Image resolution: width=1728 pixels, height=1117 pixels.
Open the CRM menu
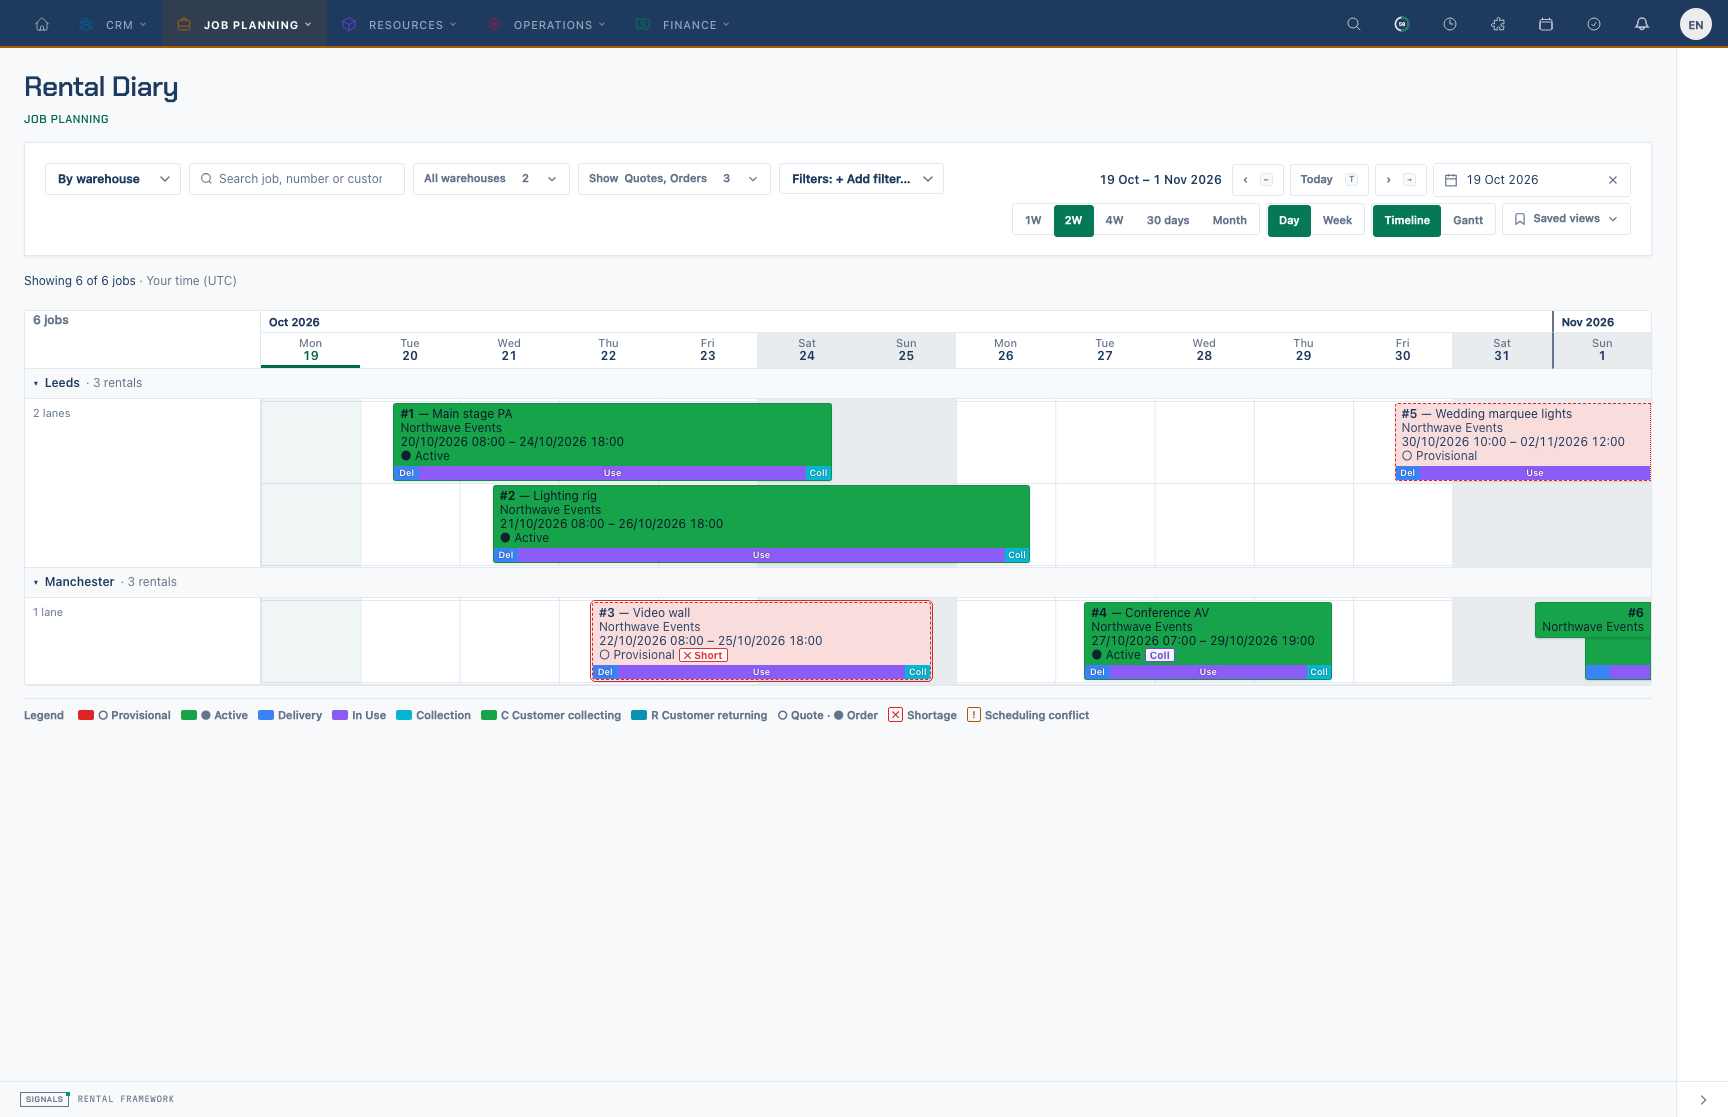pyautogui.click(x=113, y=24)
